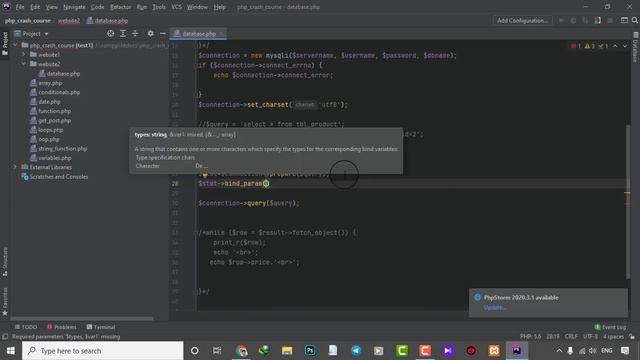
Task: Open the File menu
Action: (x=20, y=7)
